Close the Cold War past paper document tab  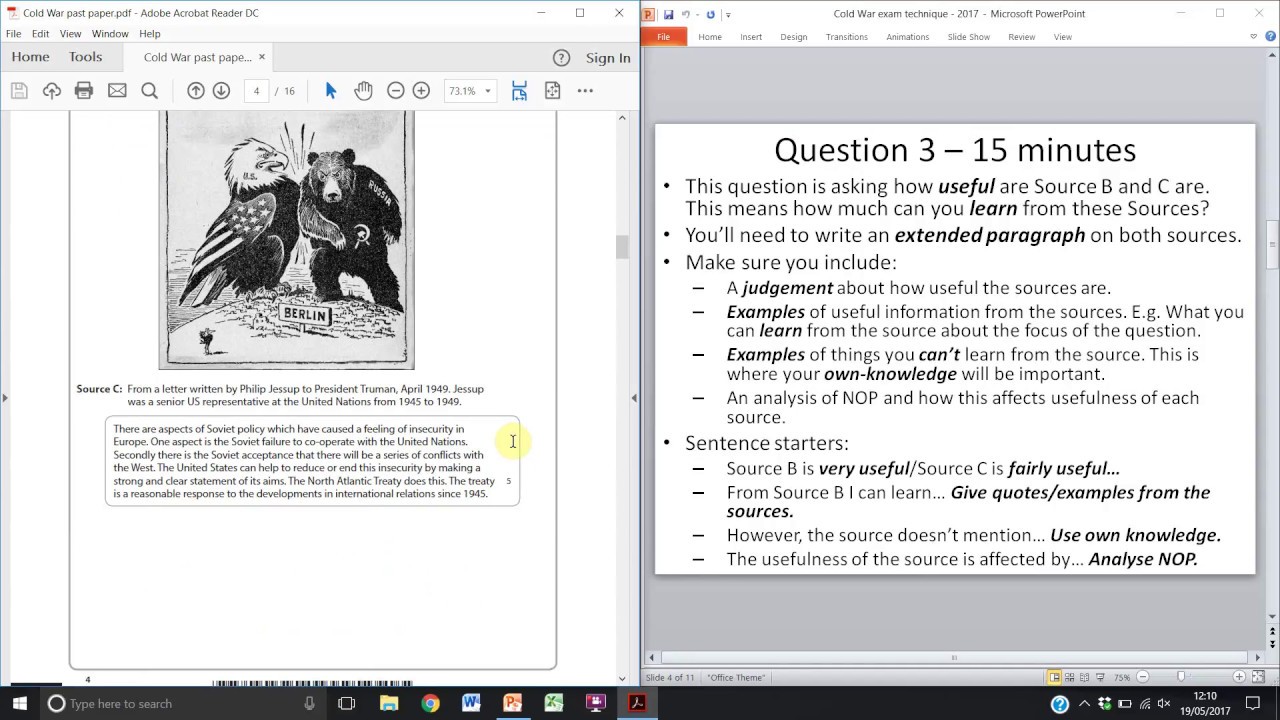[x=262, y=57]
